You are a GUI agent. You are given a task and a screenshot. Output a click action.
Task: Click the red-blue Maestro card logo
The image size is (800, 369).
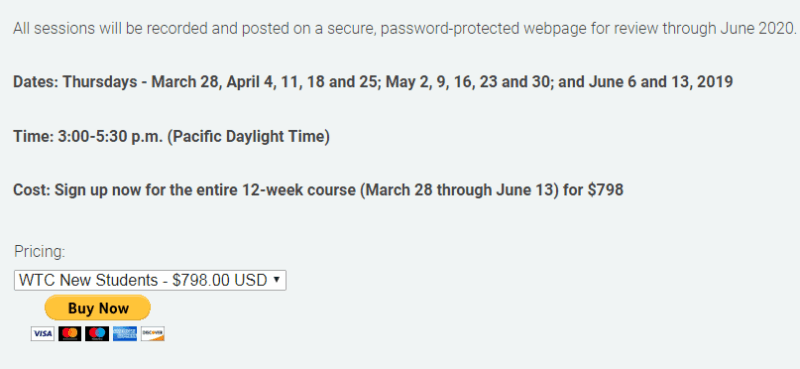97,334
